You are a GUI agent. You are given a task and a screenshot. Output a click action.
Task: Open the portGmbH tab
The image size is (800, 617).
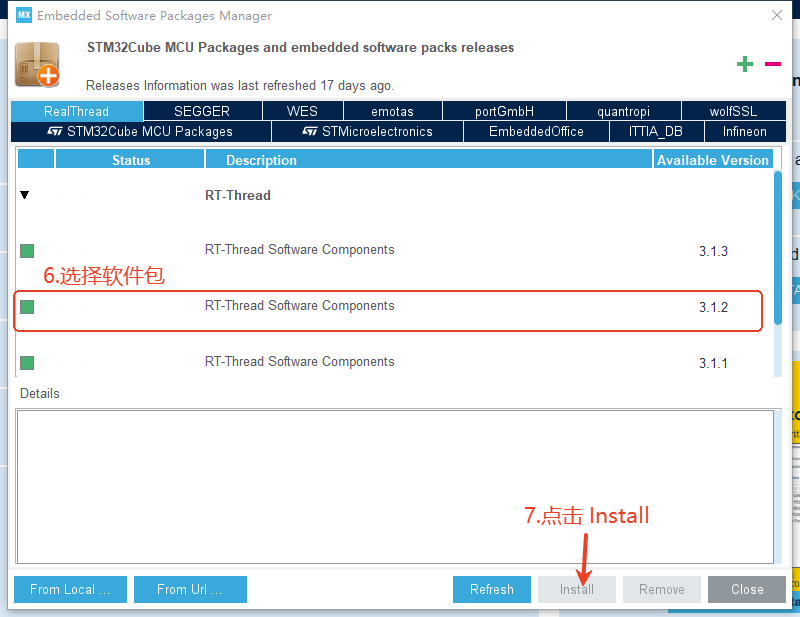pos(504,111)
